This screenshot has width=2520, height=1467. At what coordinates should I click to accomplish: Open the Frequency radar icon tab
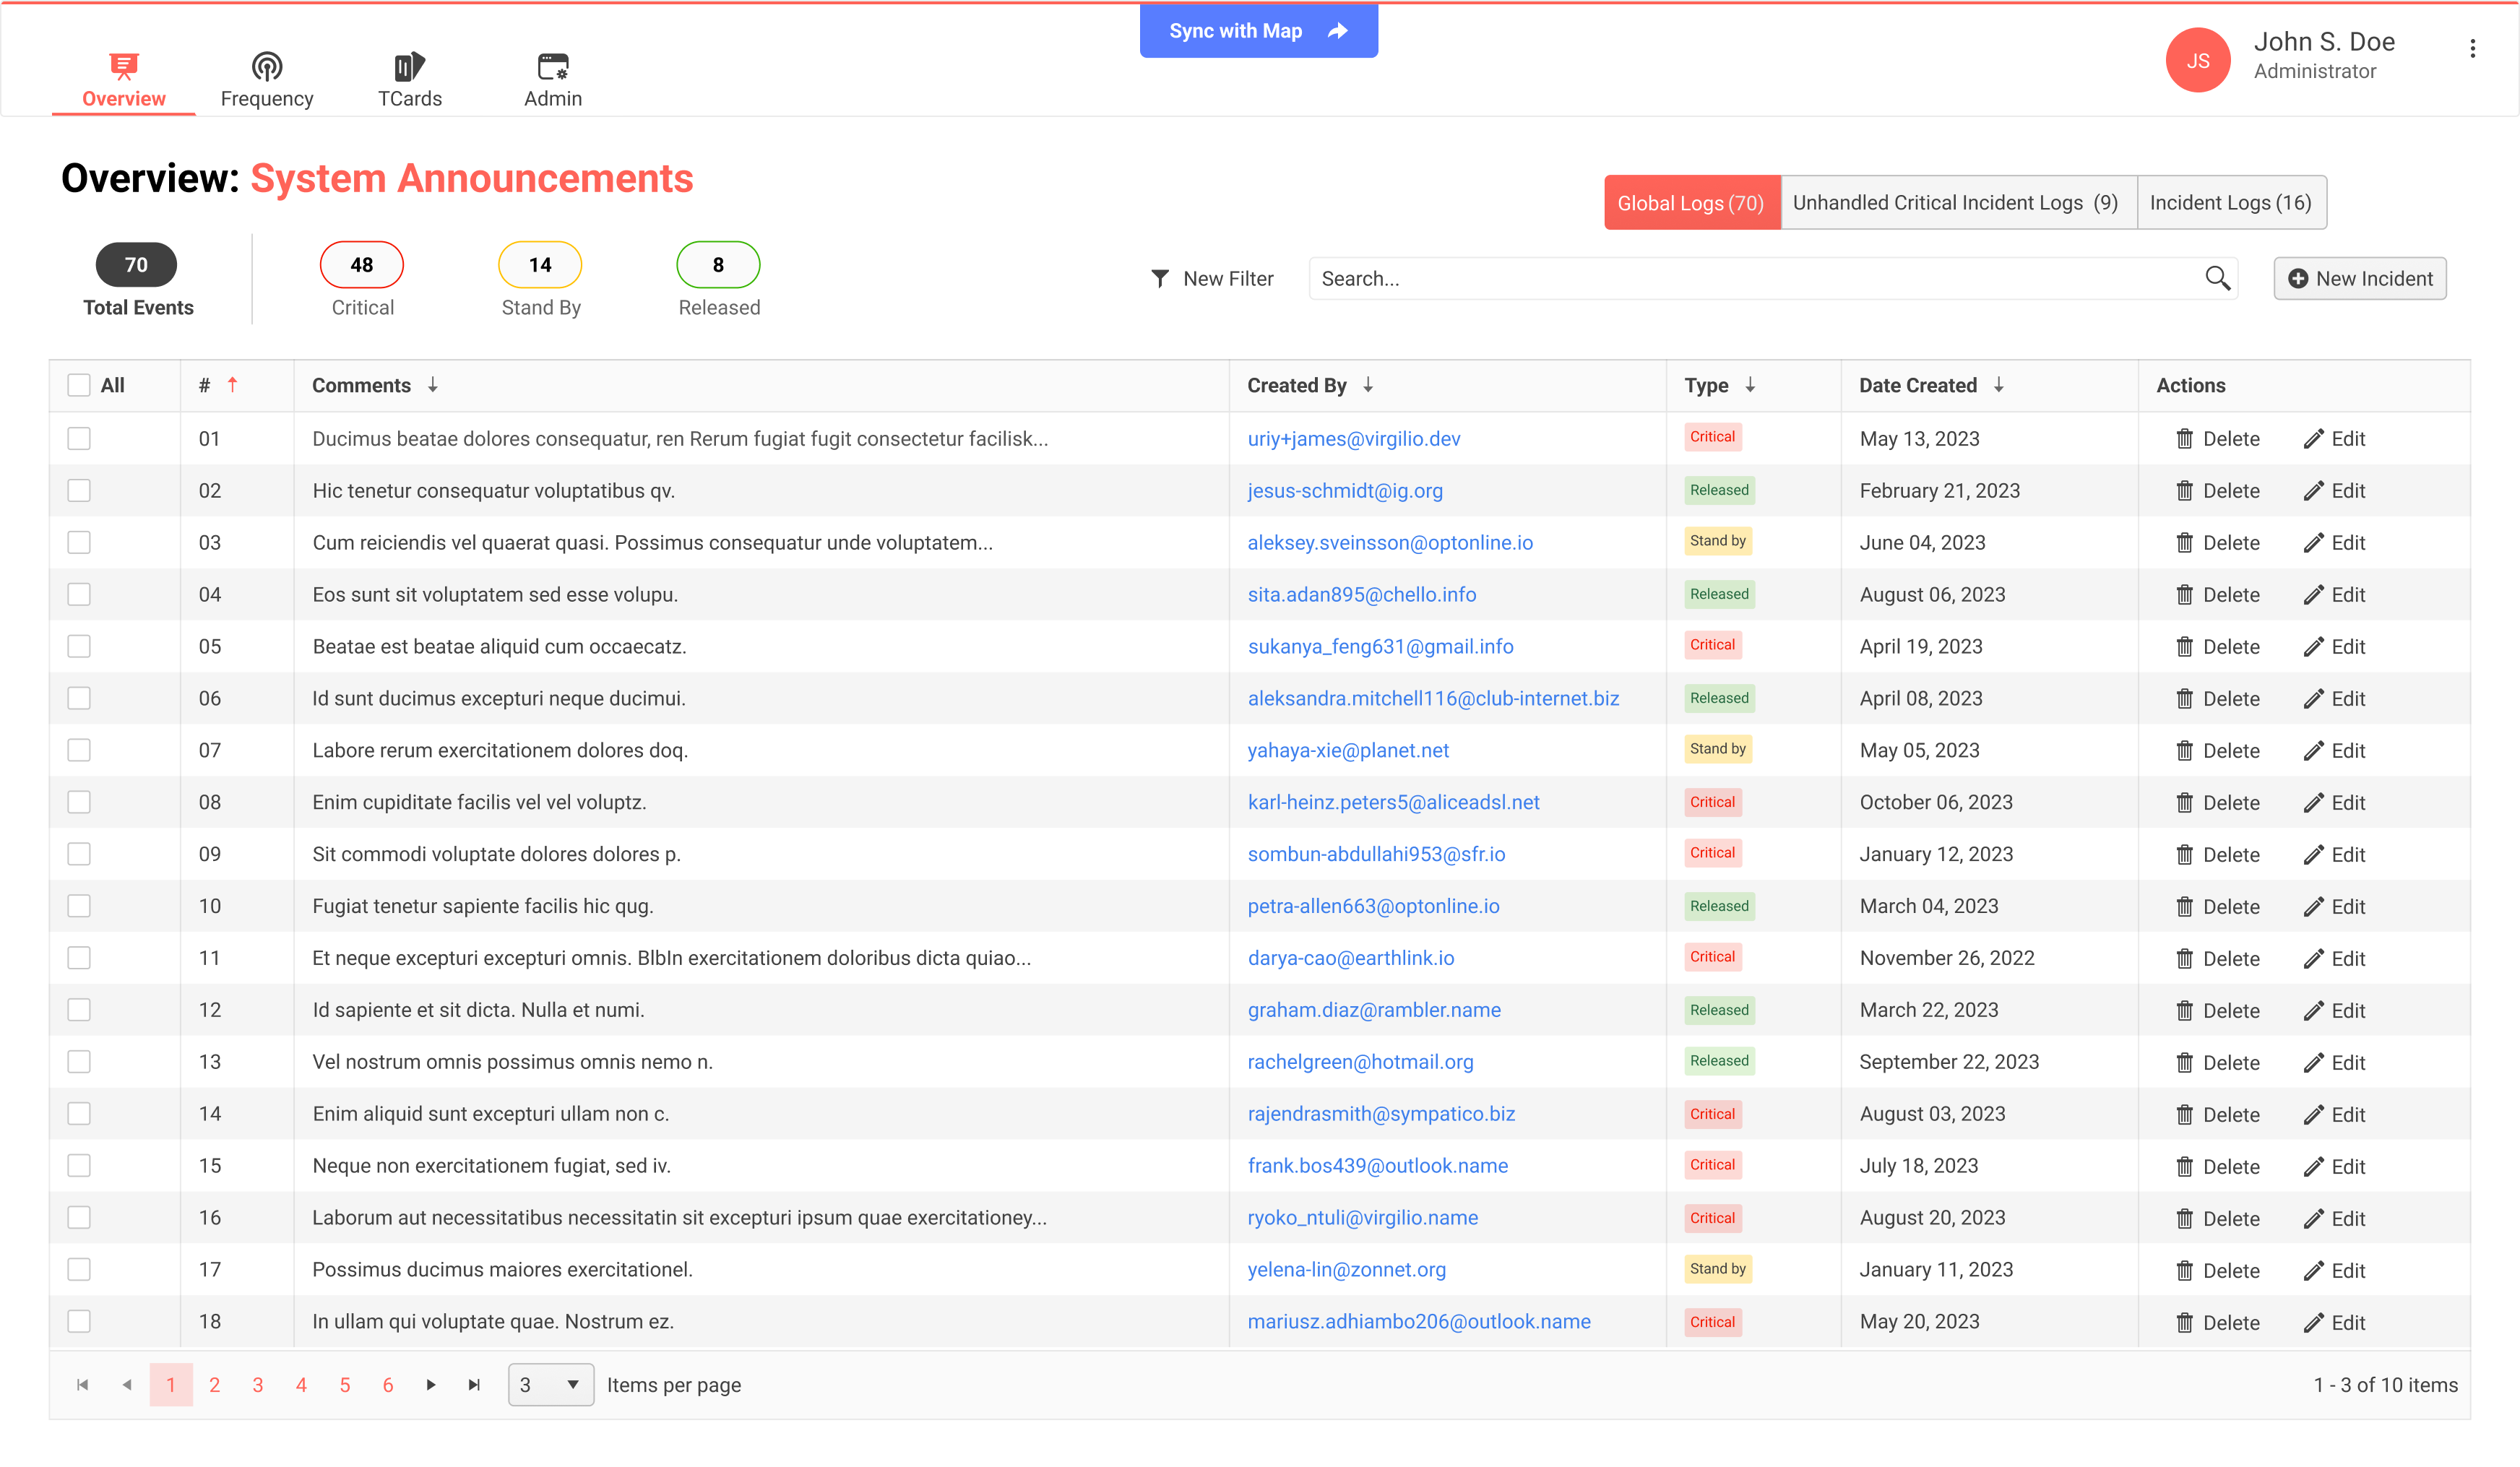coord(266,67)
